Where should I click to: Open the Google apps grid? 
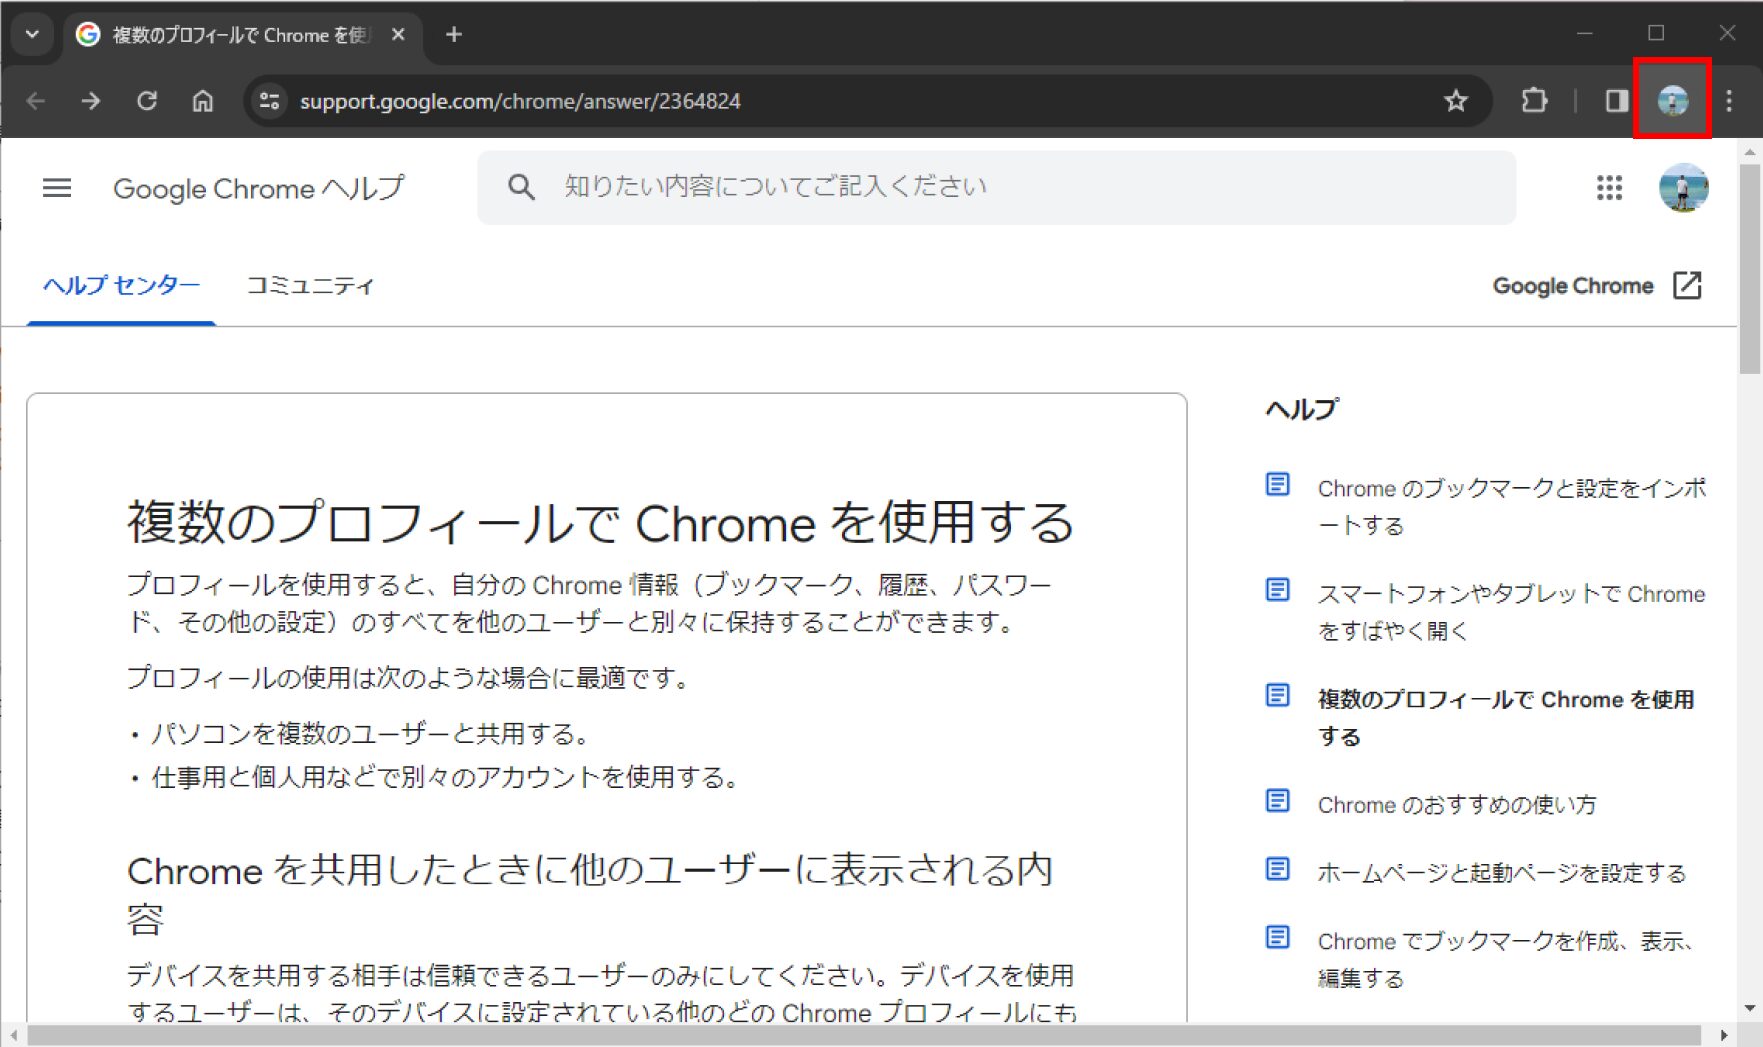[1609, 187]
